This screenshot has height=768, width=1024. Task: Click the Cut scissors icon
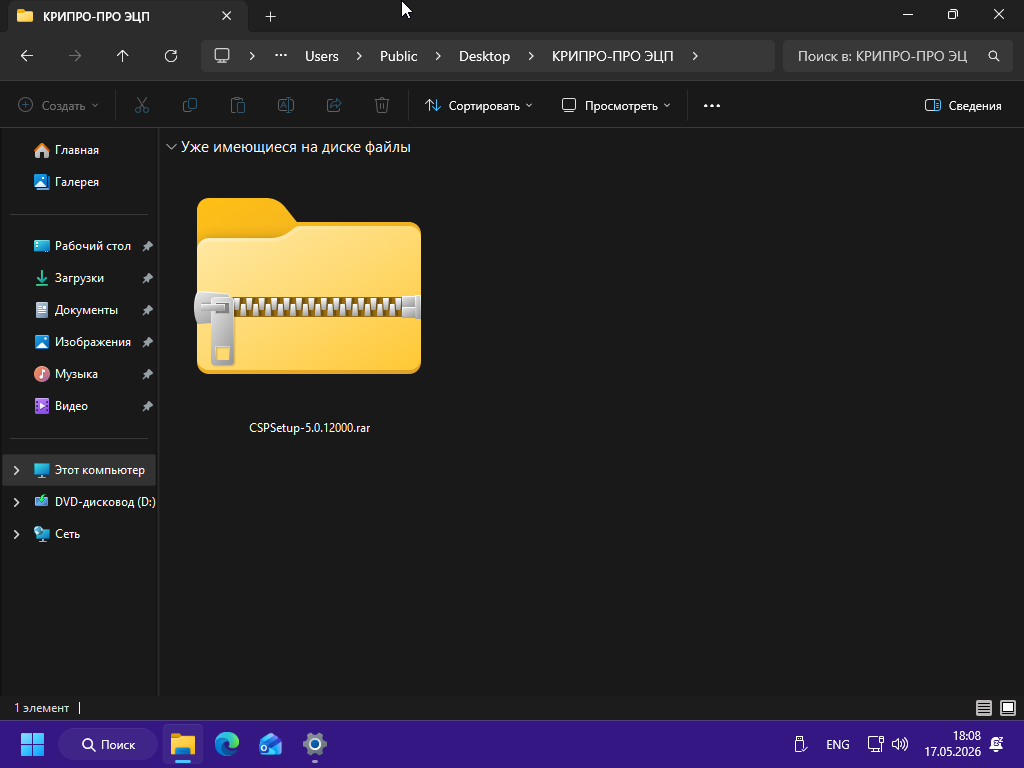click(142, 105)
